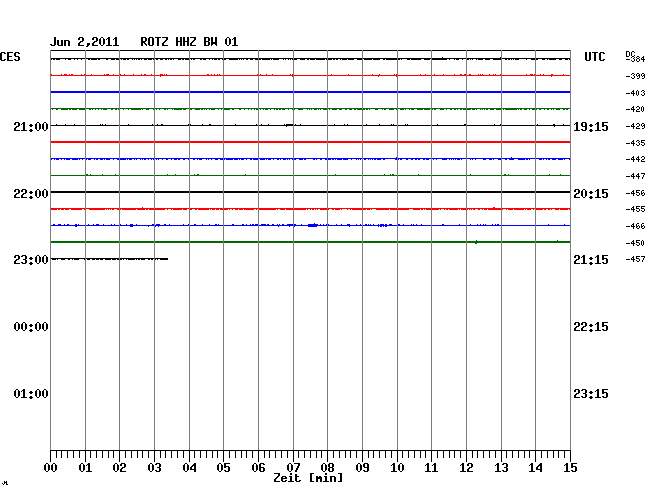Click station label 'ROTZ HHZ BW 01'
This screenshot has width=650, height=494.
189,42
